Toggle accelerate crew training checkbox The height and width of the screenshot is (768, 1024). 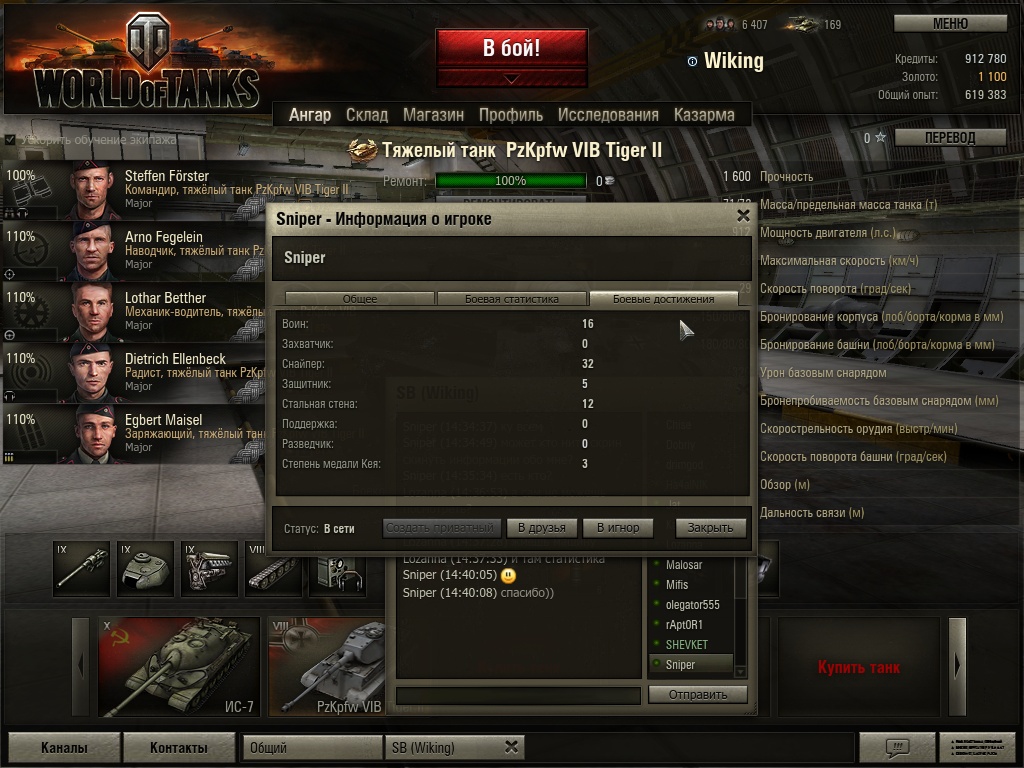coord(10,139)
